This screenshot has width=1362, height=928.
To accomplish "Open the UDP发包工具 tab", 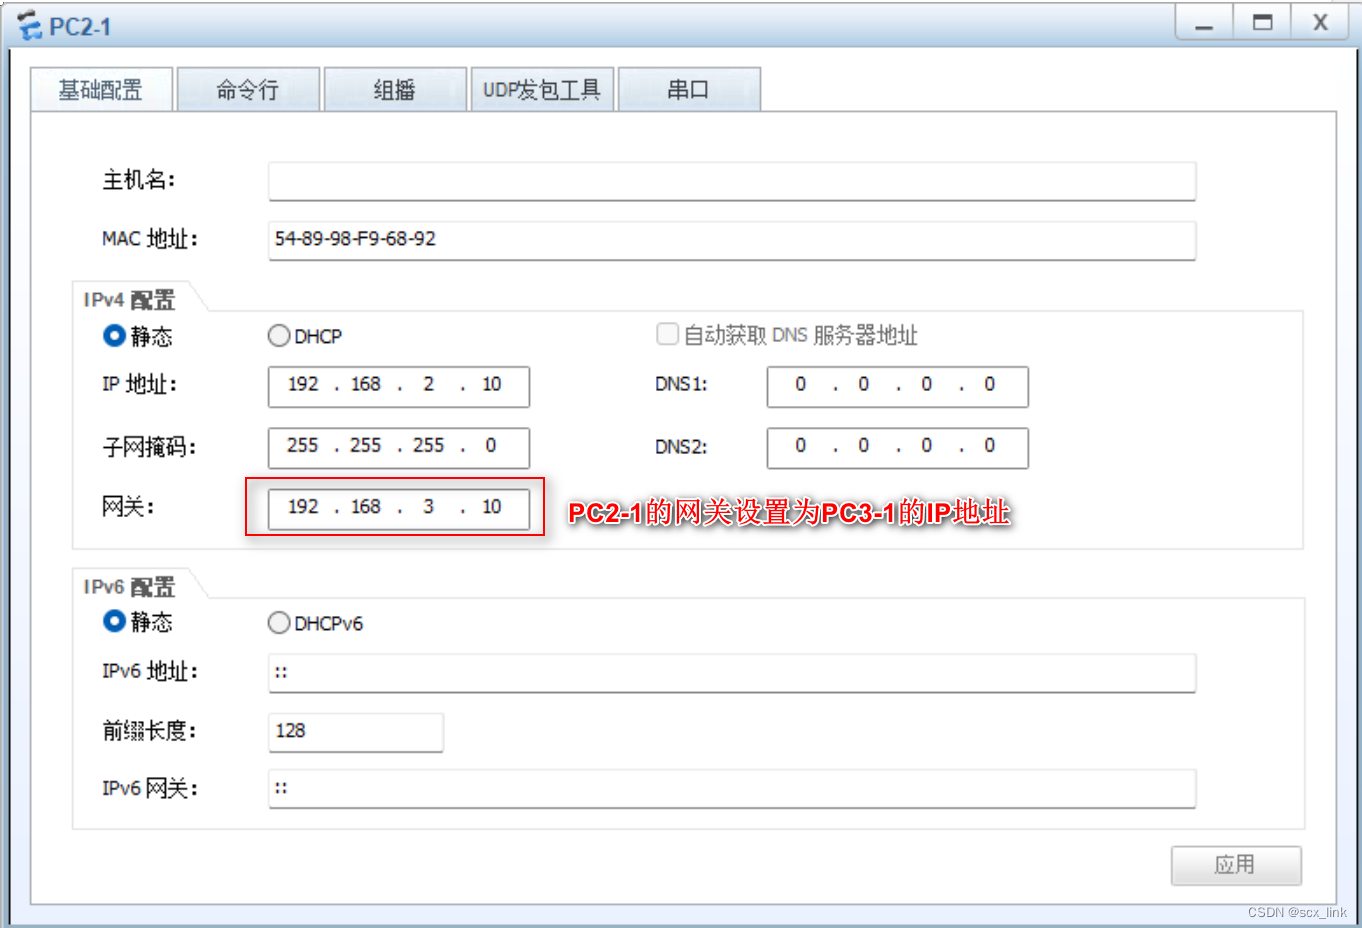I will click(542, 90).
